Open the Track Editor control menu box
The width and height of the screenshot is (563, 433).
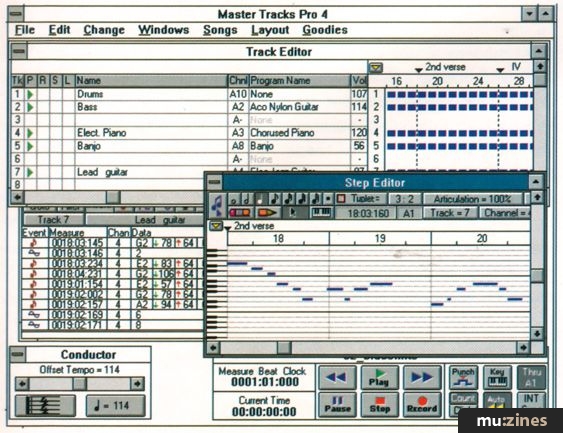pyautogui.click(x=19, y=51)
